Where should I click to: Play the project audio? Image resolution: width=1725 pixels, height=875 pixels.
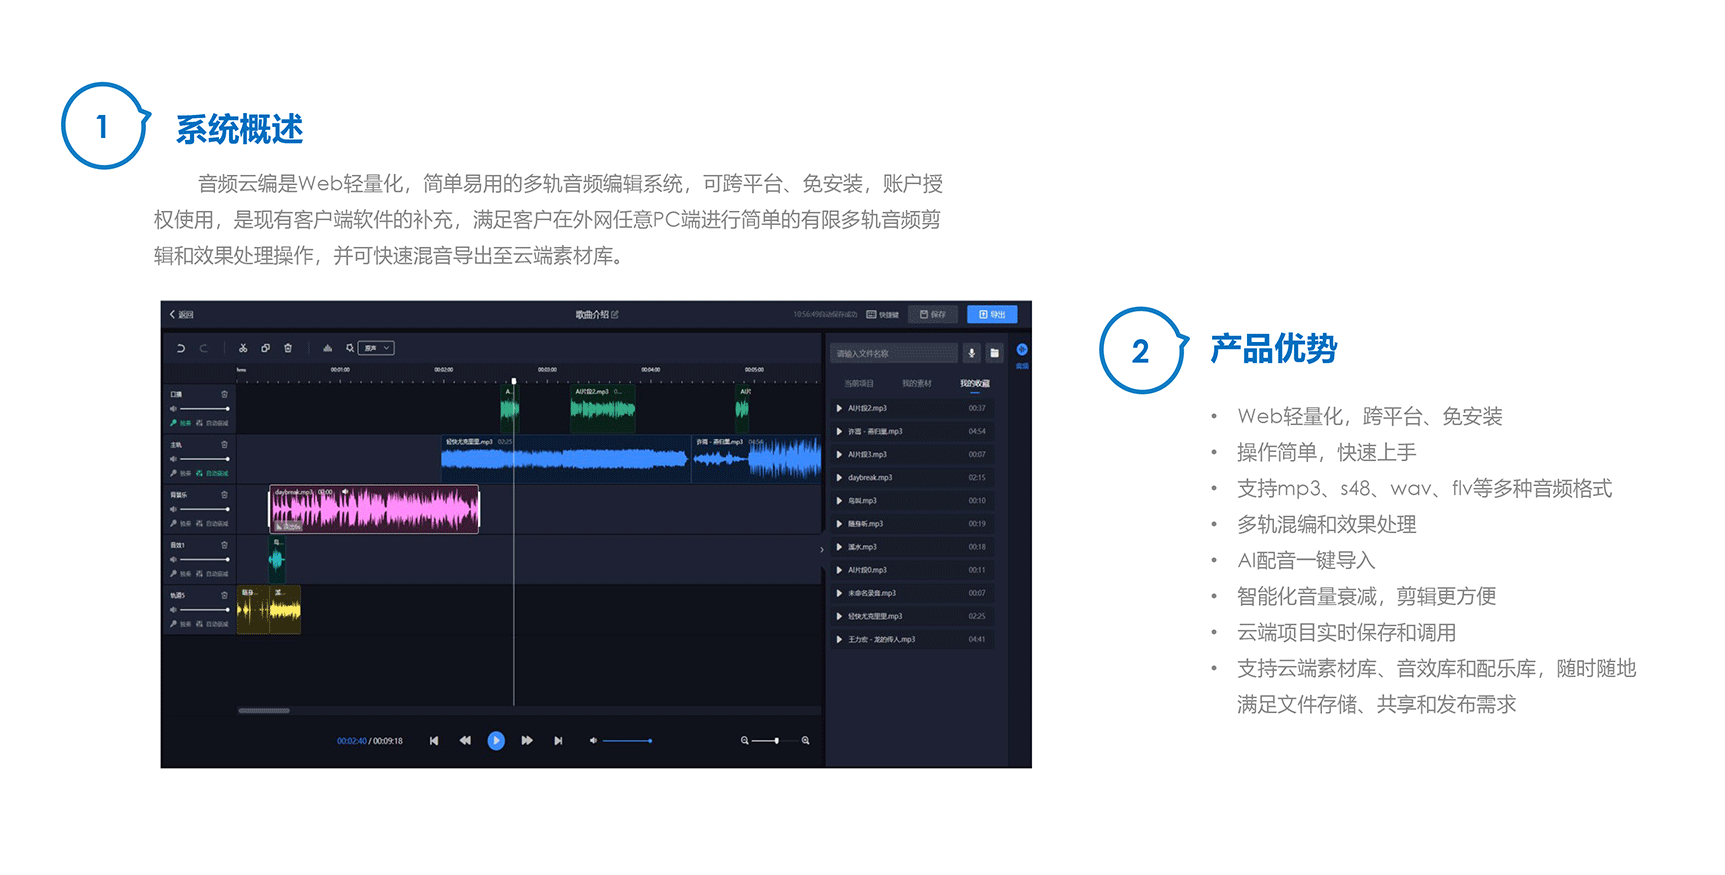(x=496, y=741)
